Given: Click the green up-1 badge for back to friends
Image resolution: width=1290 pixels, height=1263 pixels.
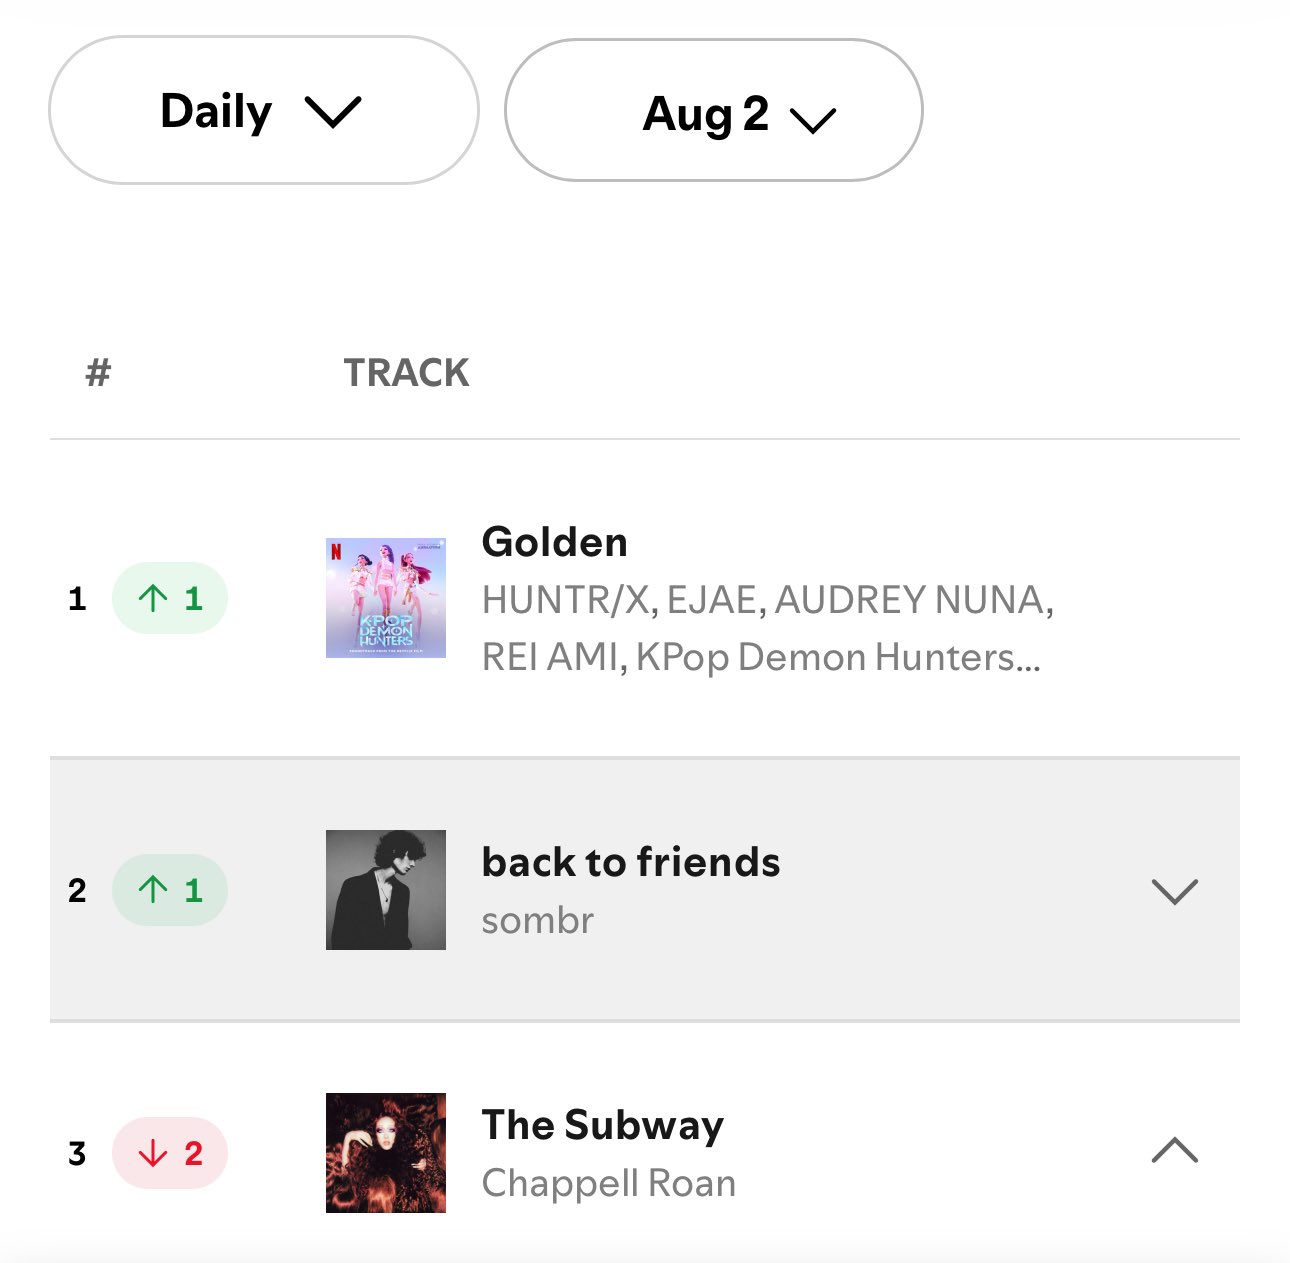Looking at the screenshot, I should (170, 890).
